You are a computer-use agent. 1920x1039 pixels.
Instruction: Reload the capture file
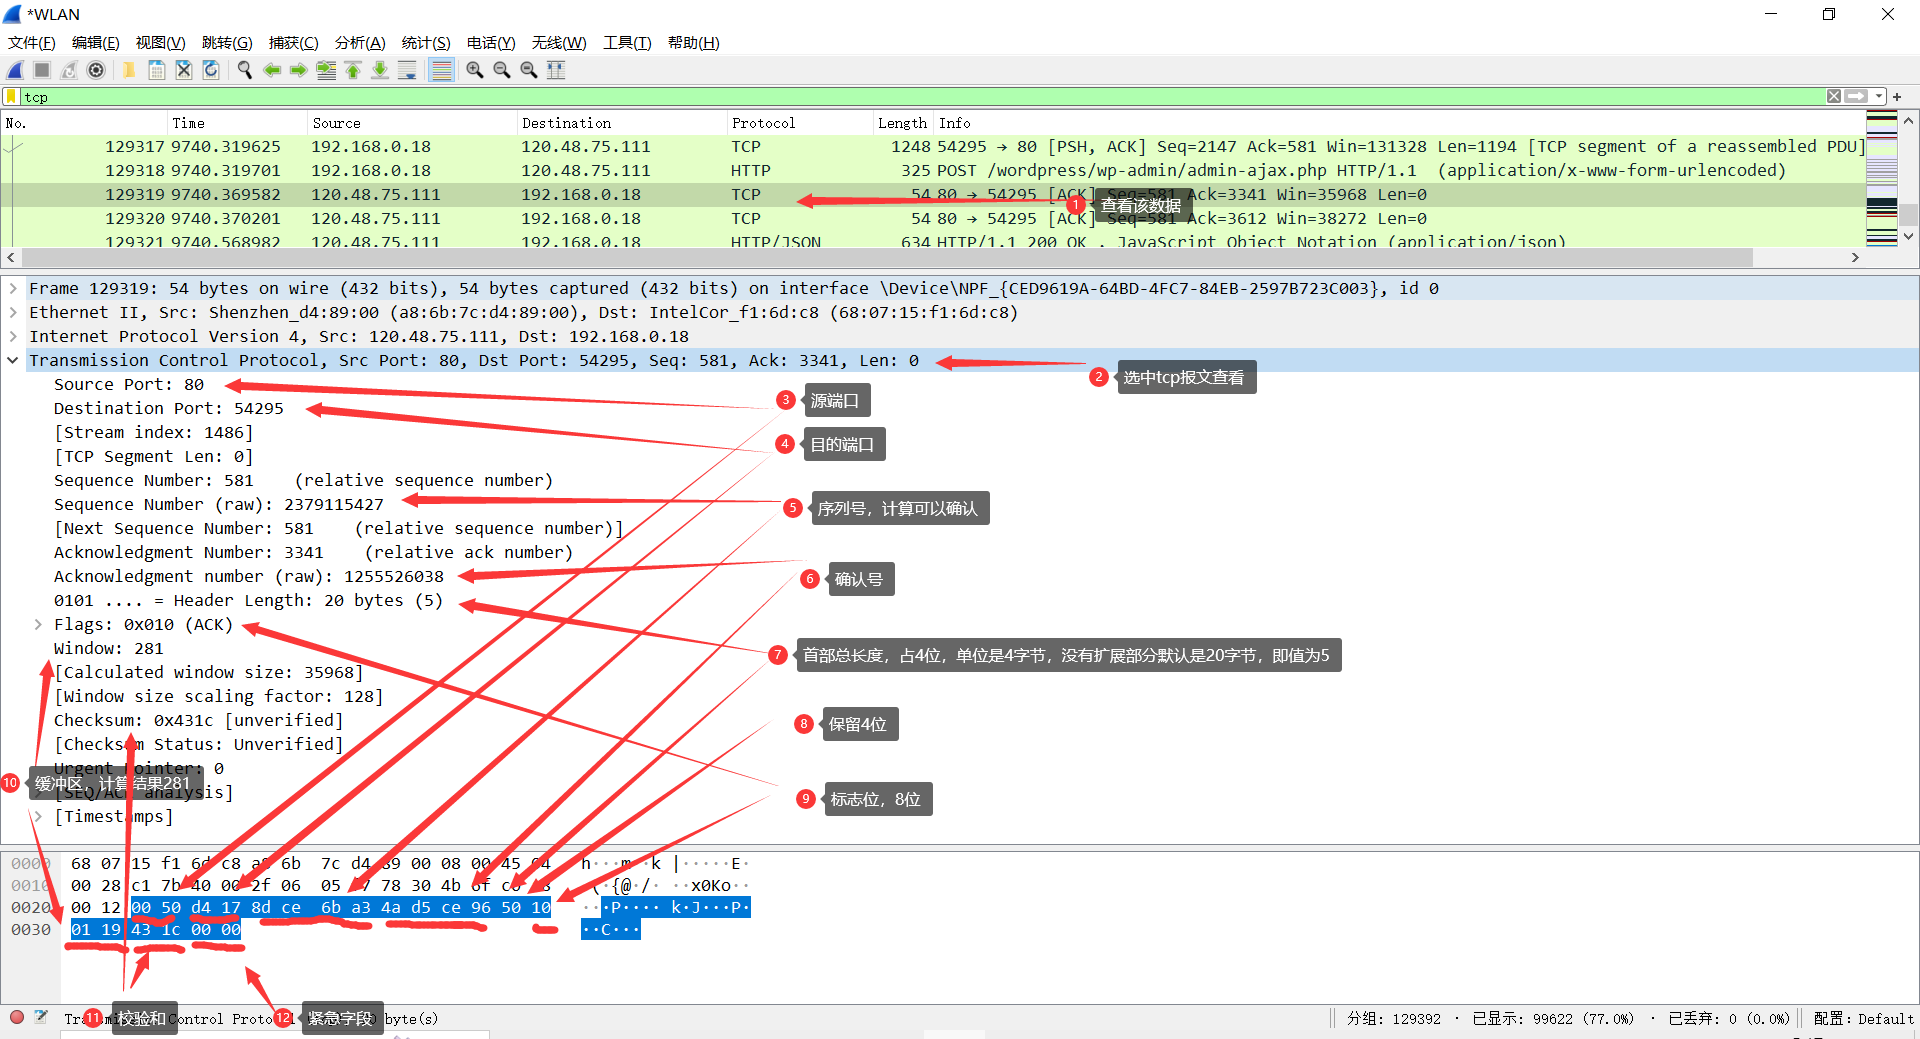tap(210, 70)
